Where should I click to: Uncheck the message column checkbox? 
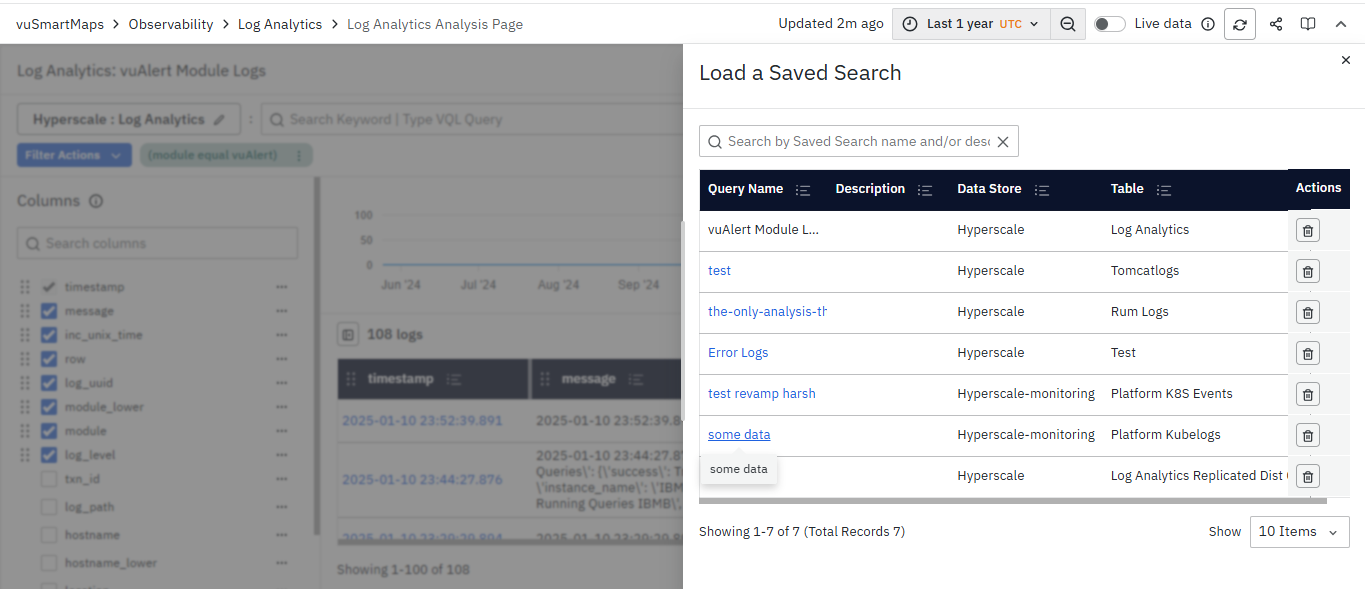[x=49, y=311]
